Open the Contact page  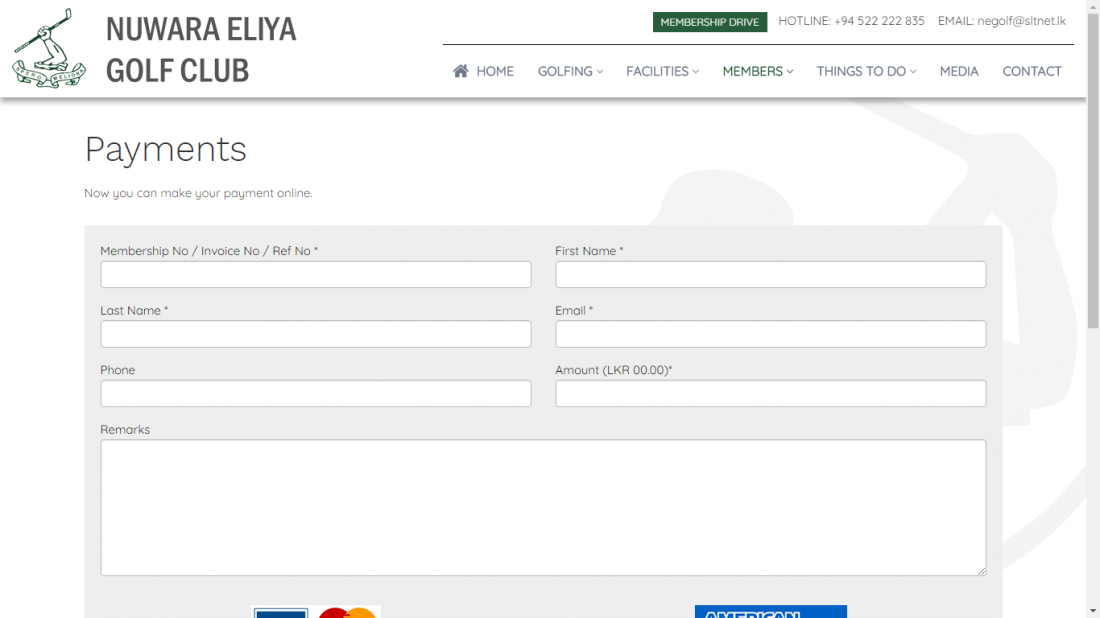[x=1032, y=71]
